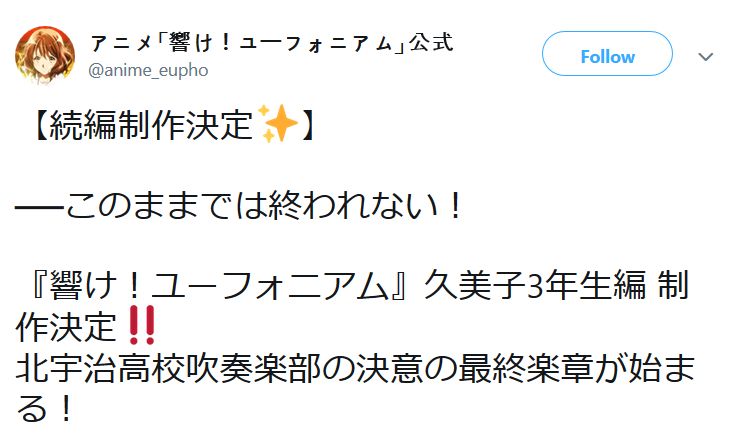
Task: Click the final line る！
Action: pos(45,408)
